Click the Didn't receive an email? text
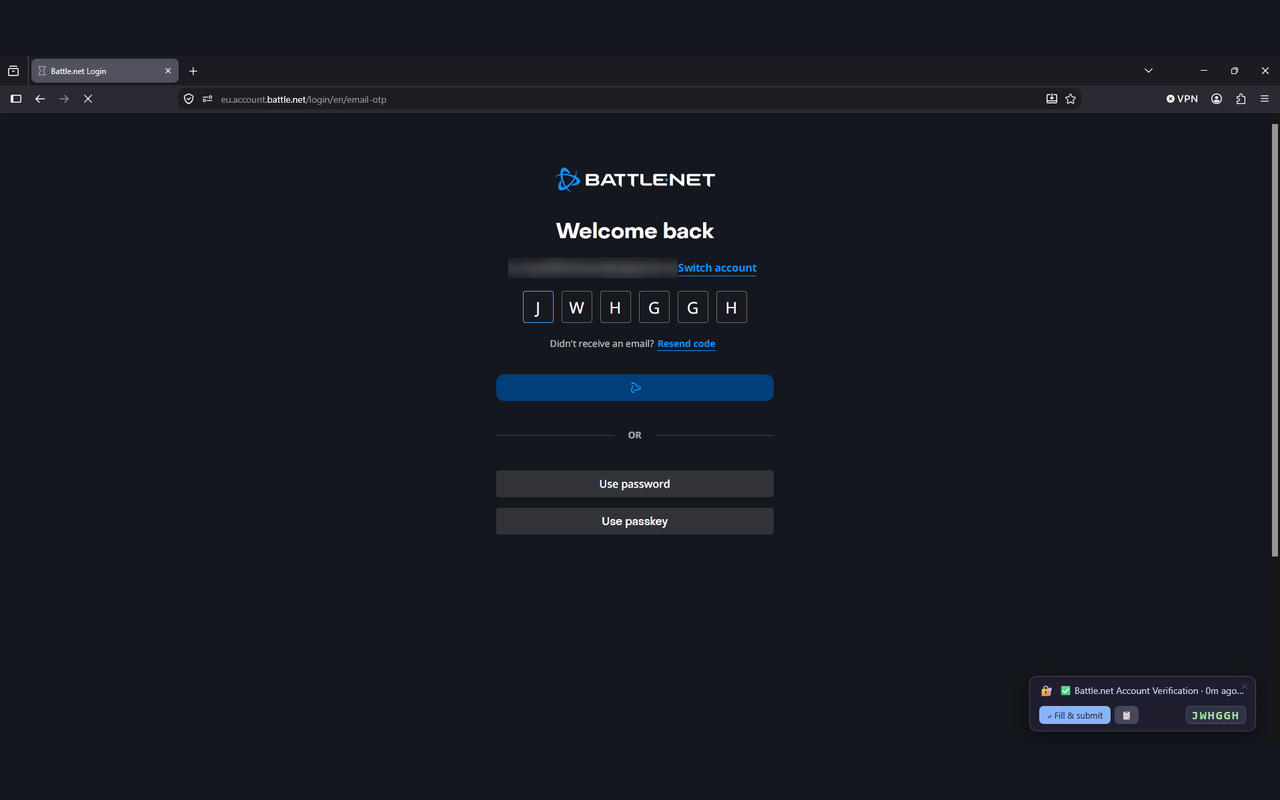Image resolution: width=1280 pixels, height=800 pixels. (x=602, y=344)
